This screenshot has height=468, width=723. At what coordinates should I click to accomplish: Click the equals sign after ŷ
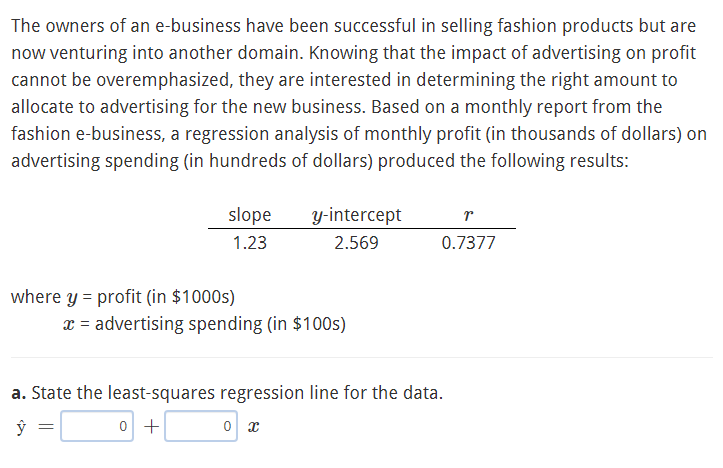pos(46,427)
